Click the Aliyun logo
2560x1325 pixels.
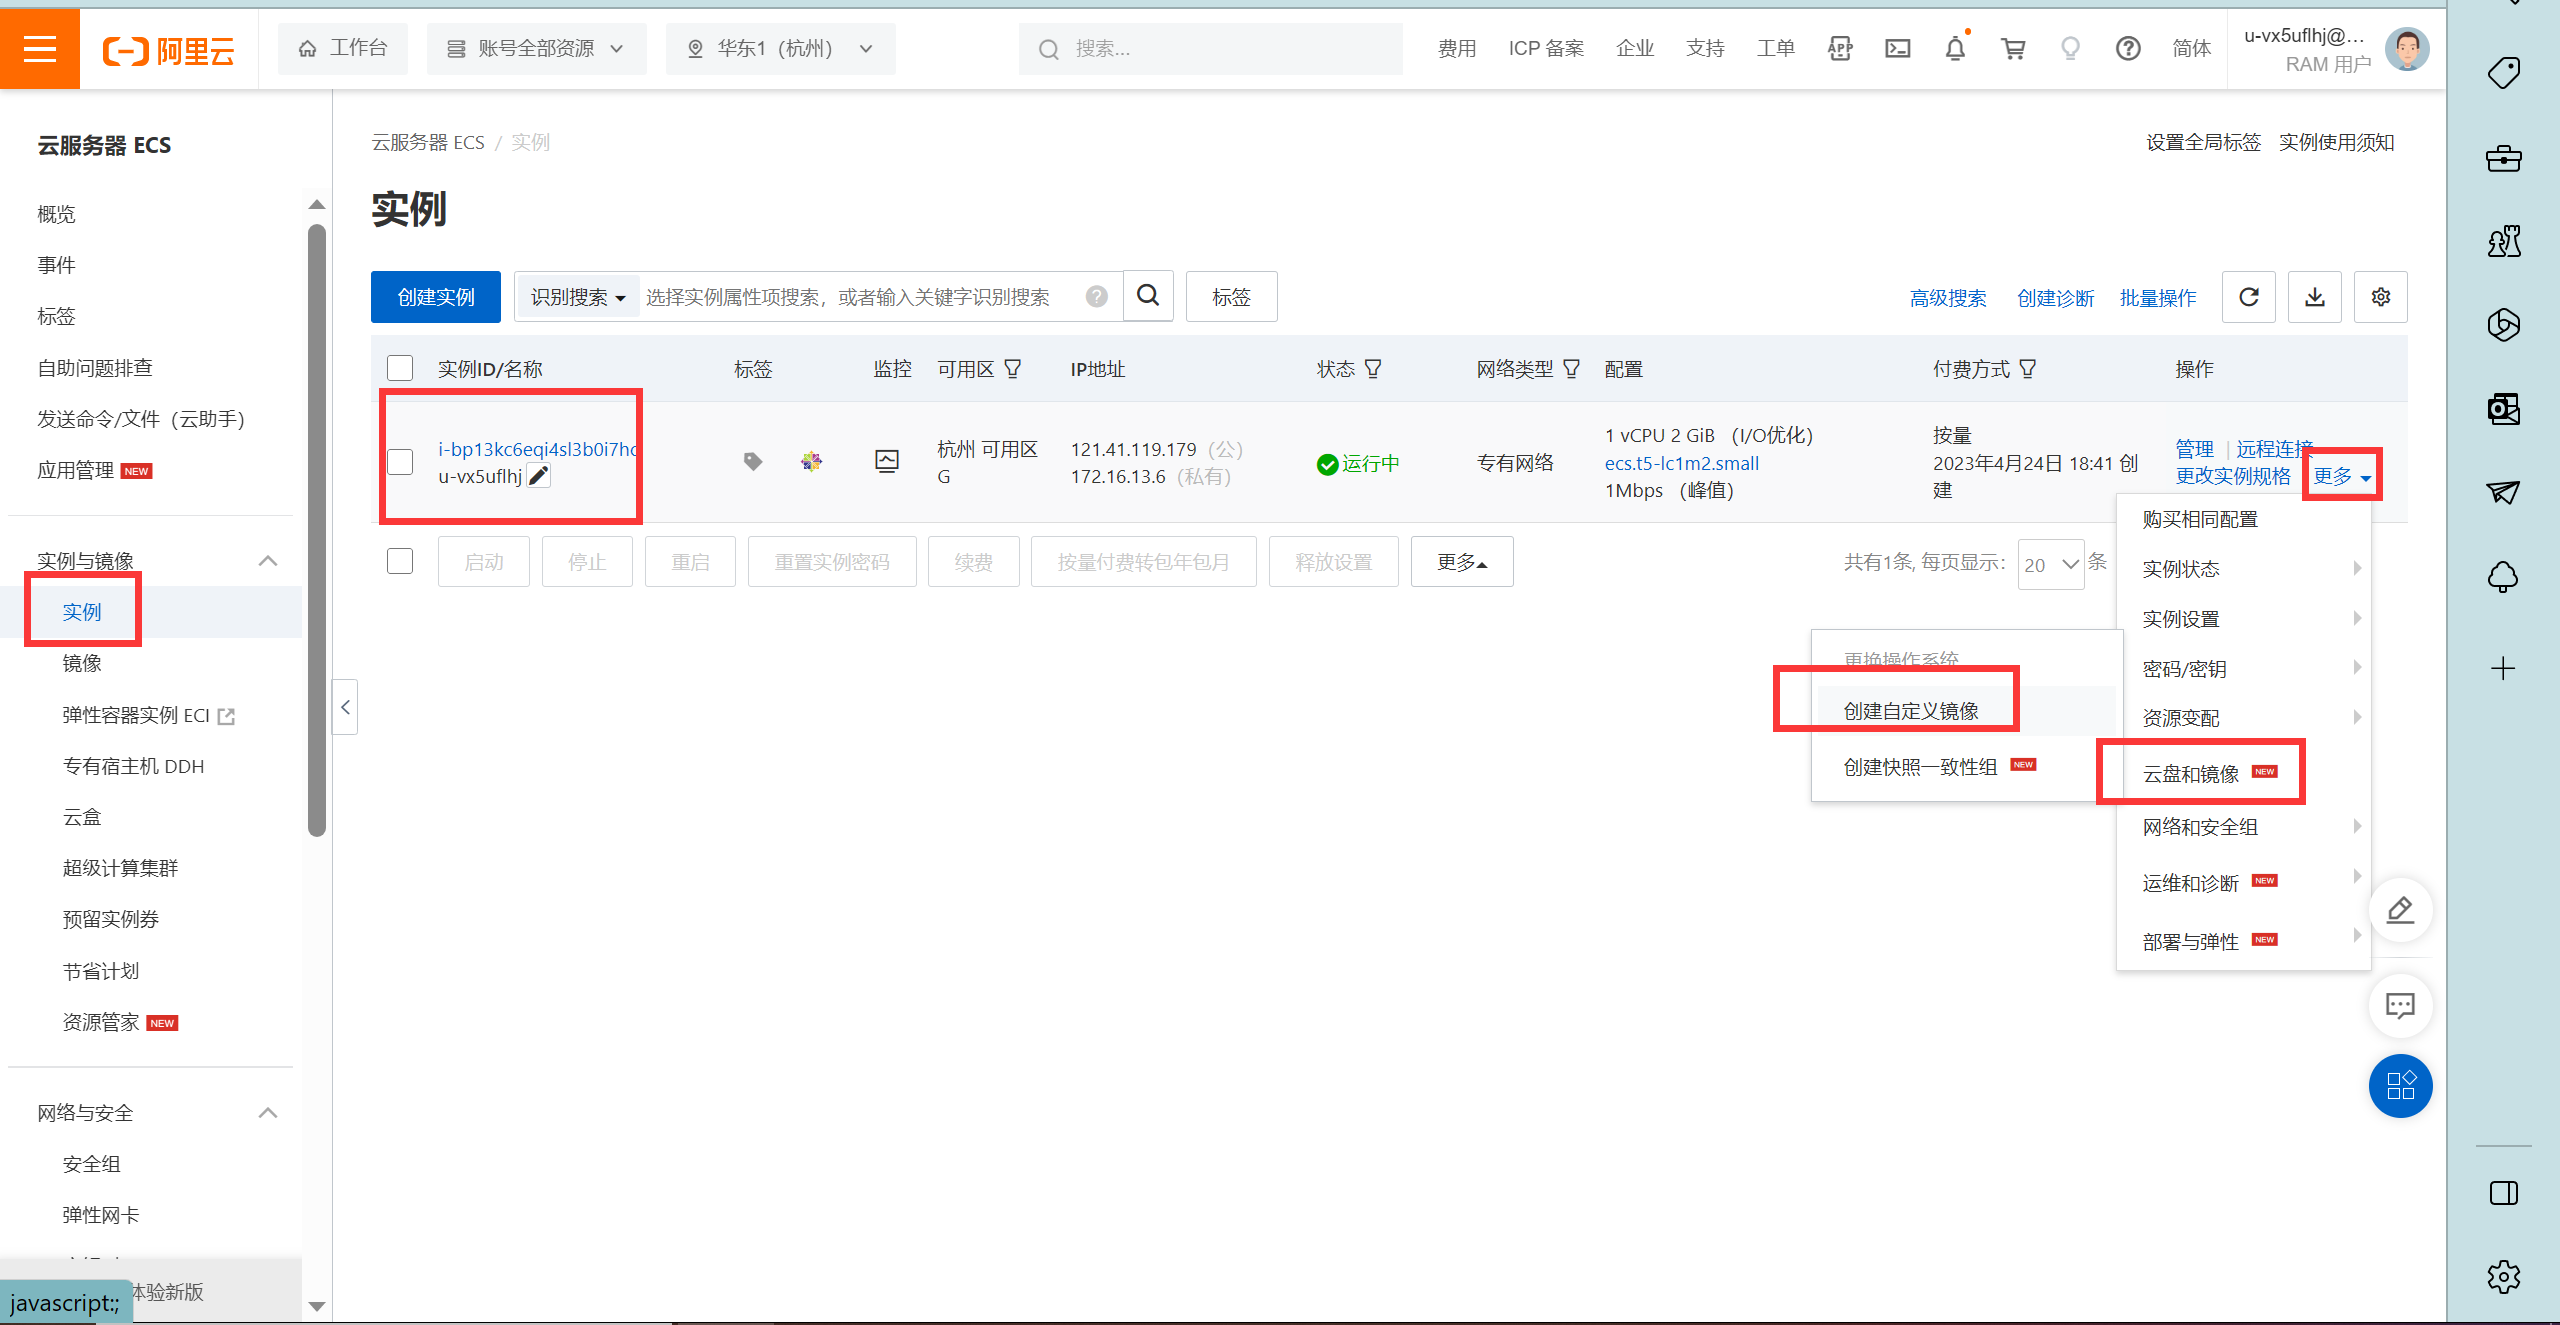click(x=168, y=49)
